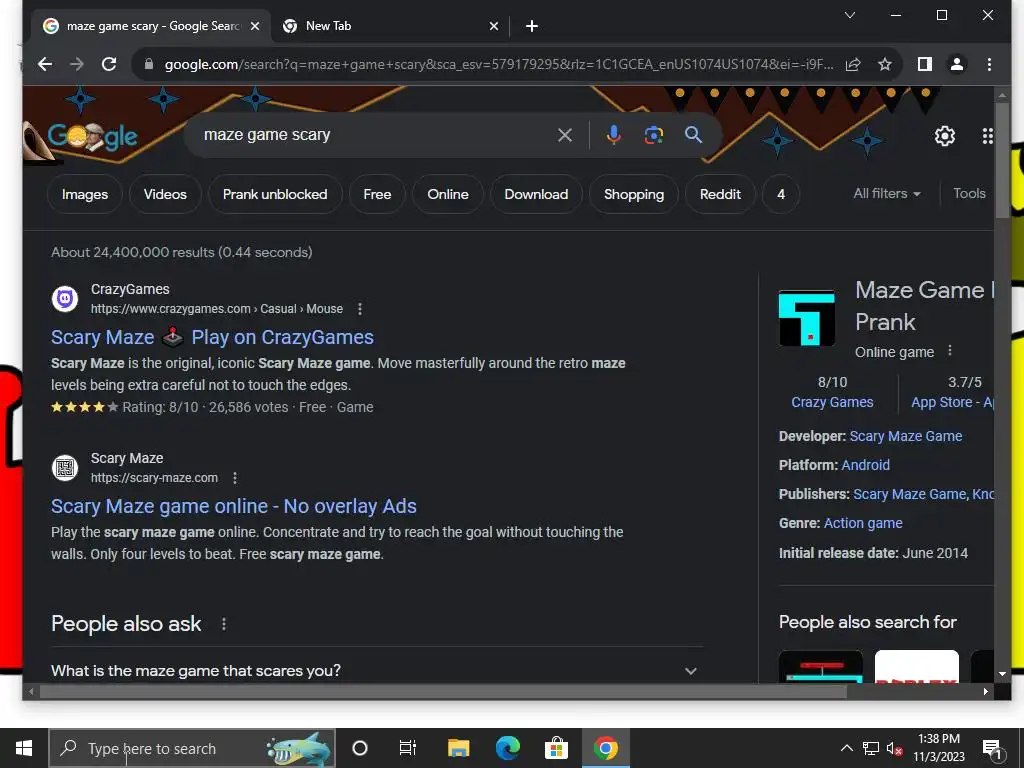The height and width of the screenshot is (768, 1024).
Task: Click the Scary Maze site favicon
Action: pyautogui.click(x=65, y=468)
